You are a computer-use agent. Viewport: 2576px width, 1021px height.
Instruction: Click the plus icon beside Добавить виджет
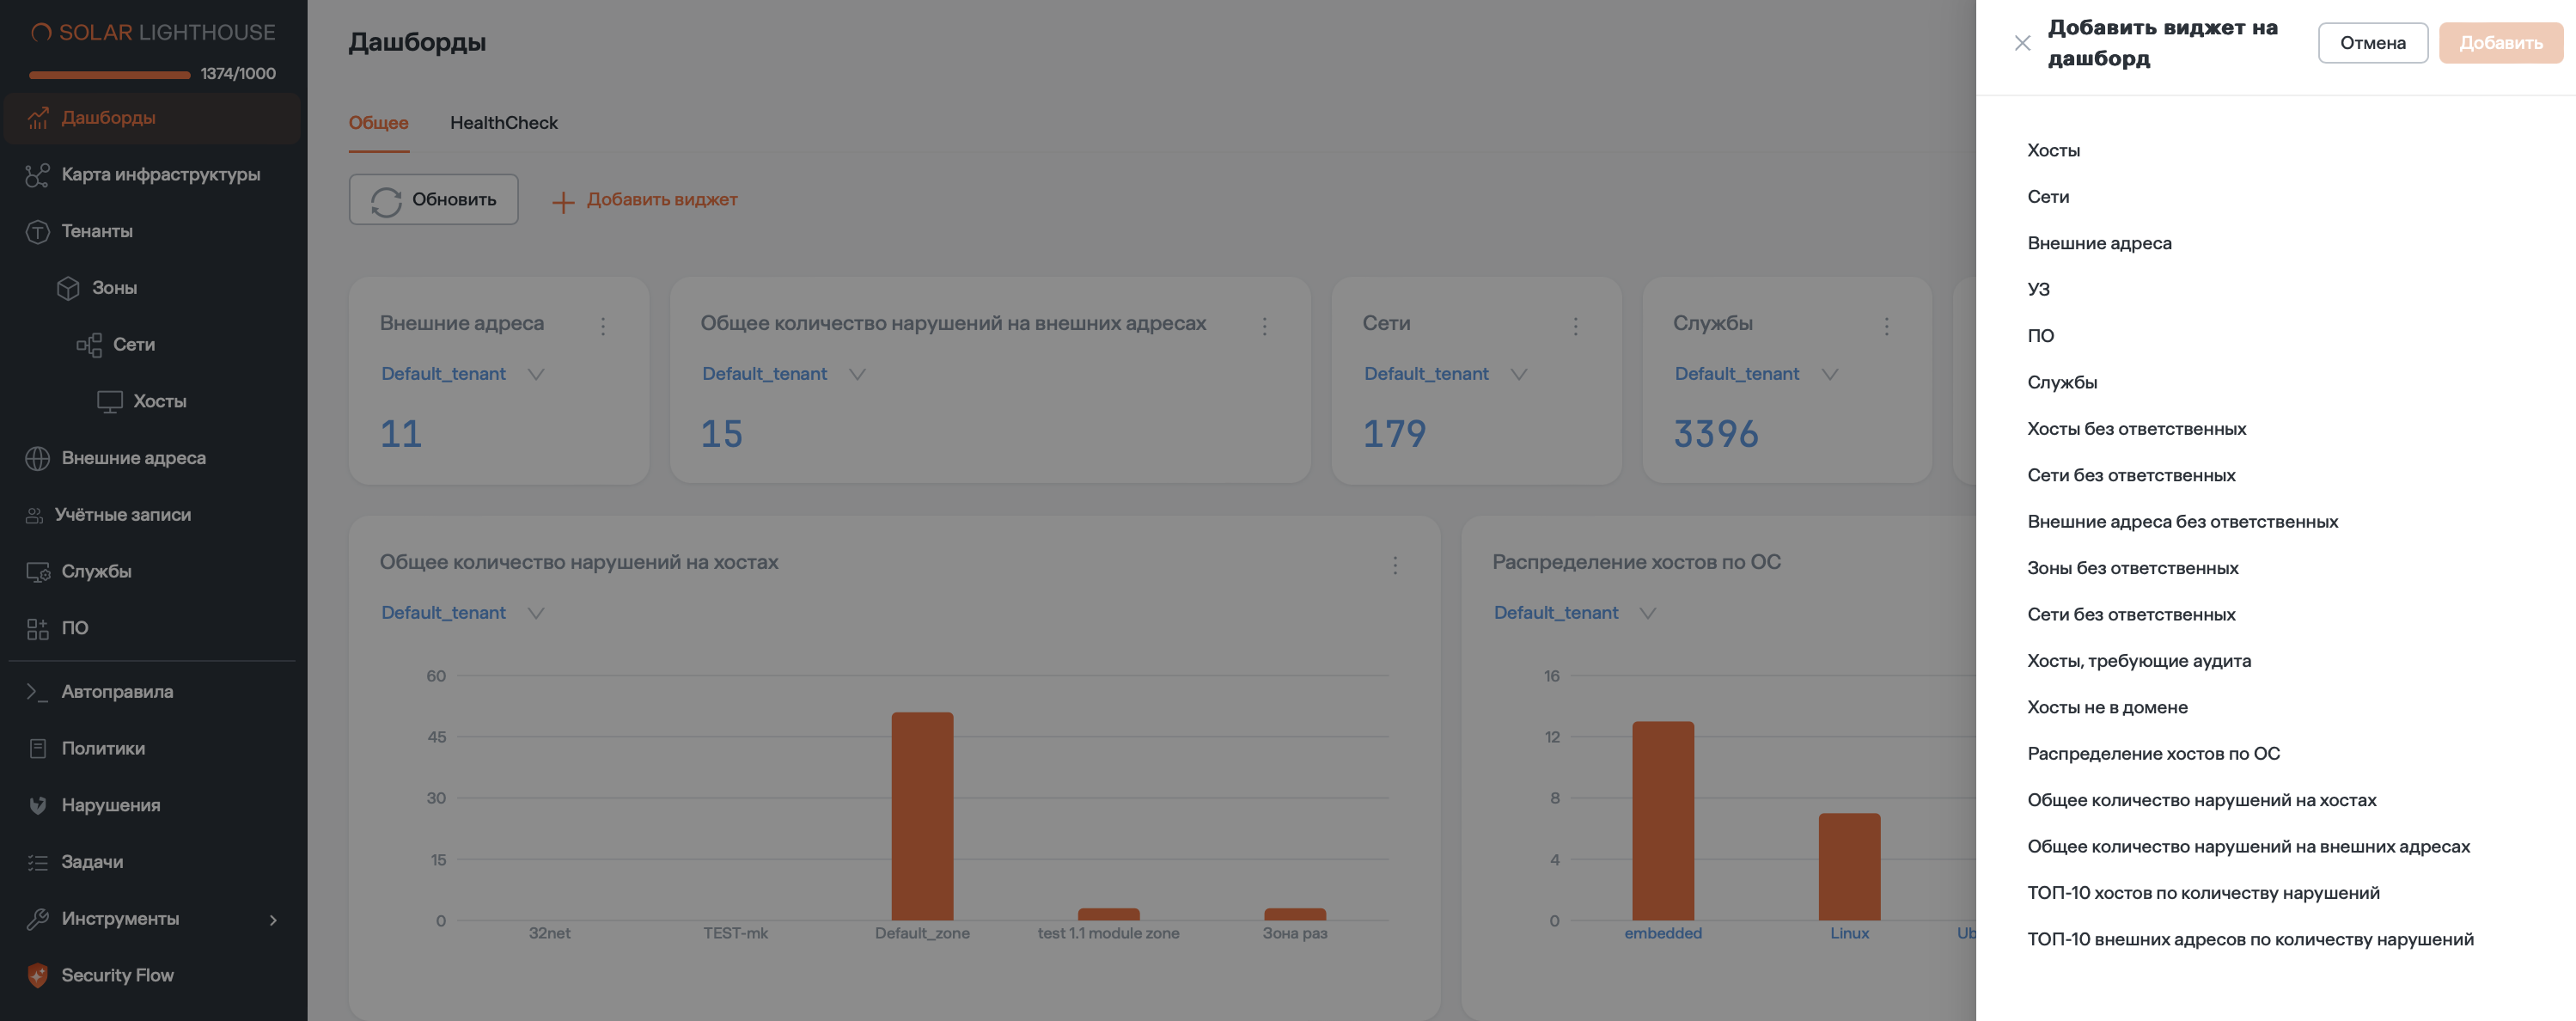[x=563, y=201]
